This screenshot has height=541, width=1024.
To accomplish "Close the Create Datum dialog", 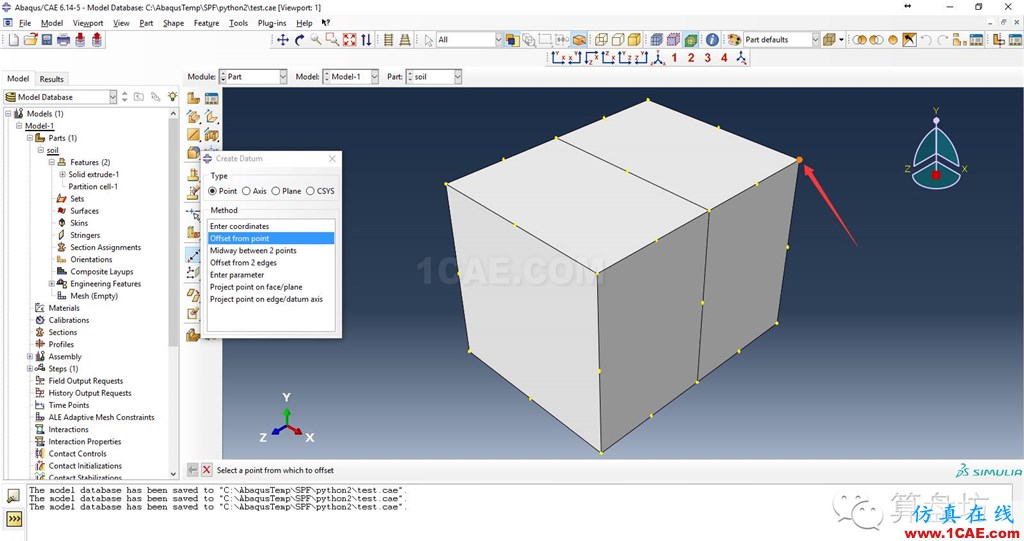I will [332, 159].
